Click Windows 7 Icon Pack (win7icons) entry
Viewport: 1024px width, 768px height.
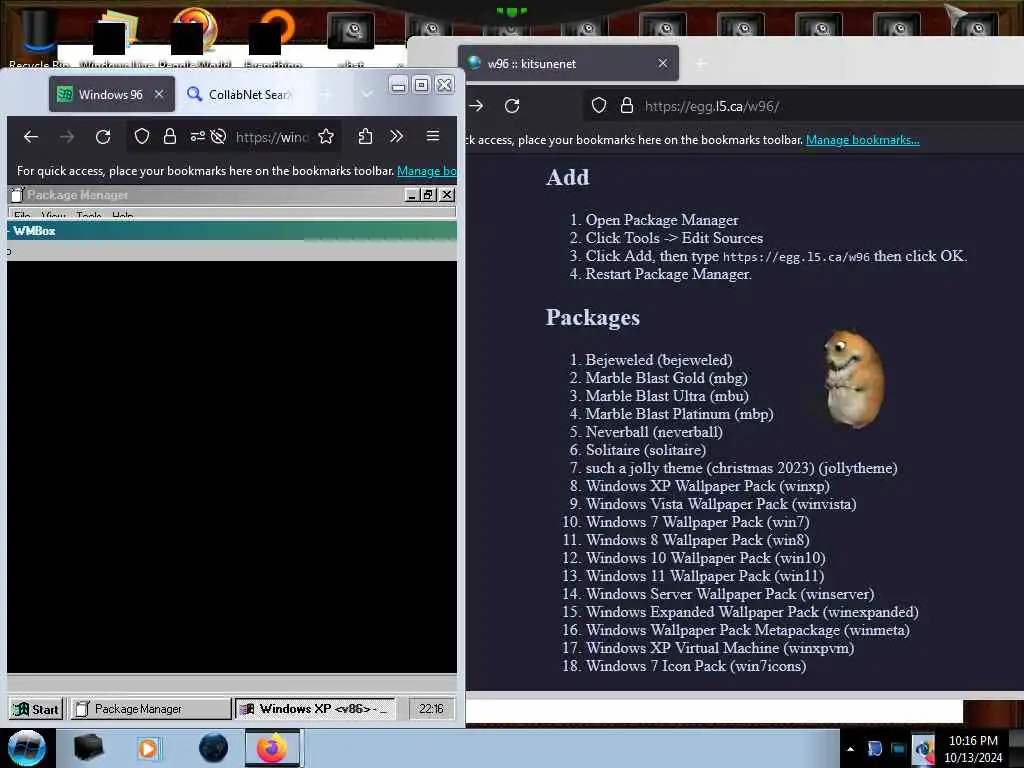696,666
